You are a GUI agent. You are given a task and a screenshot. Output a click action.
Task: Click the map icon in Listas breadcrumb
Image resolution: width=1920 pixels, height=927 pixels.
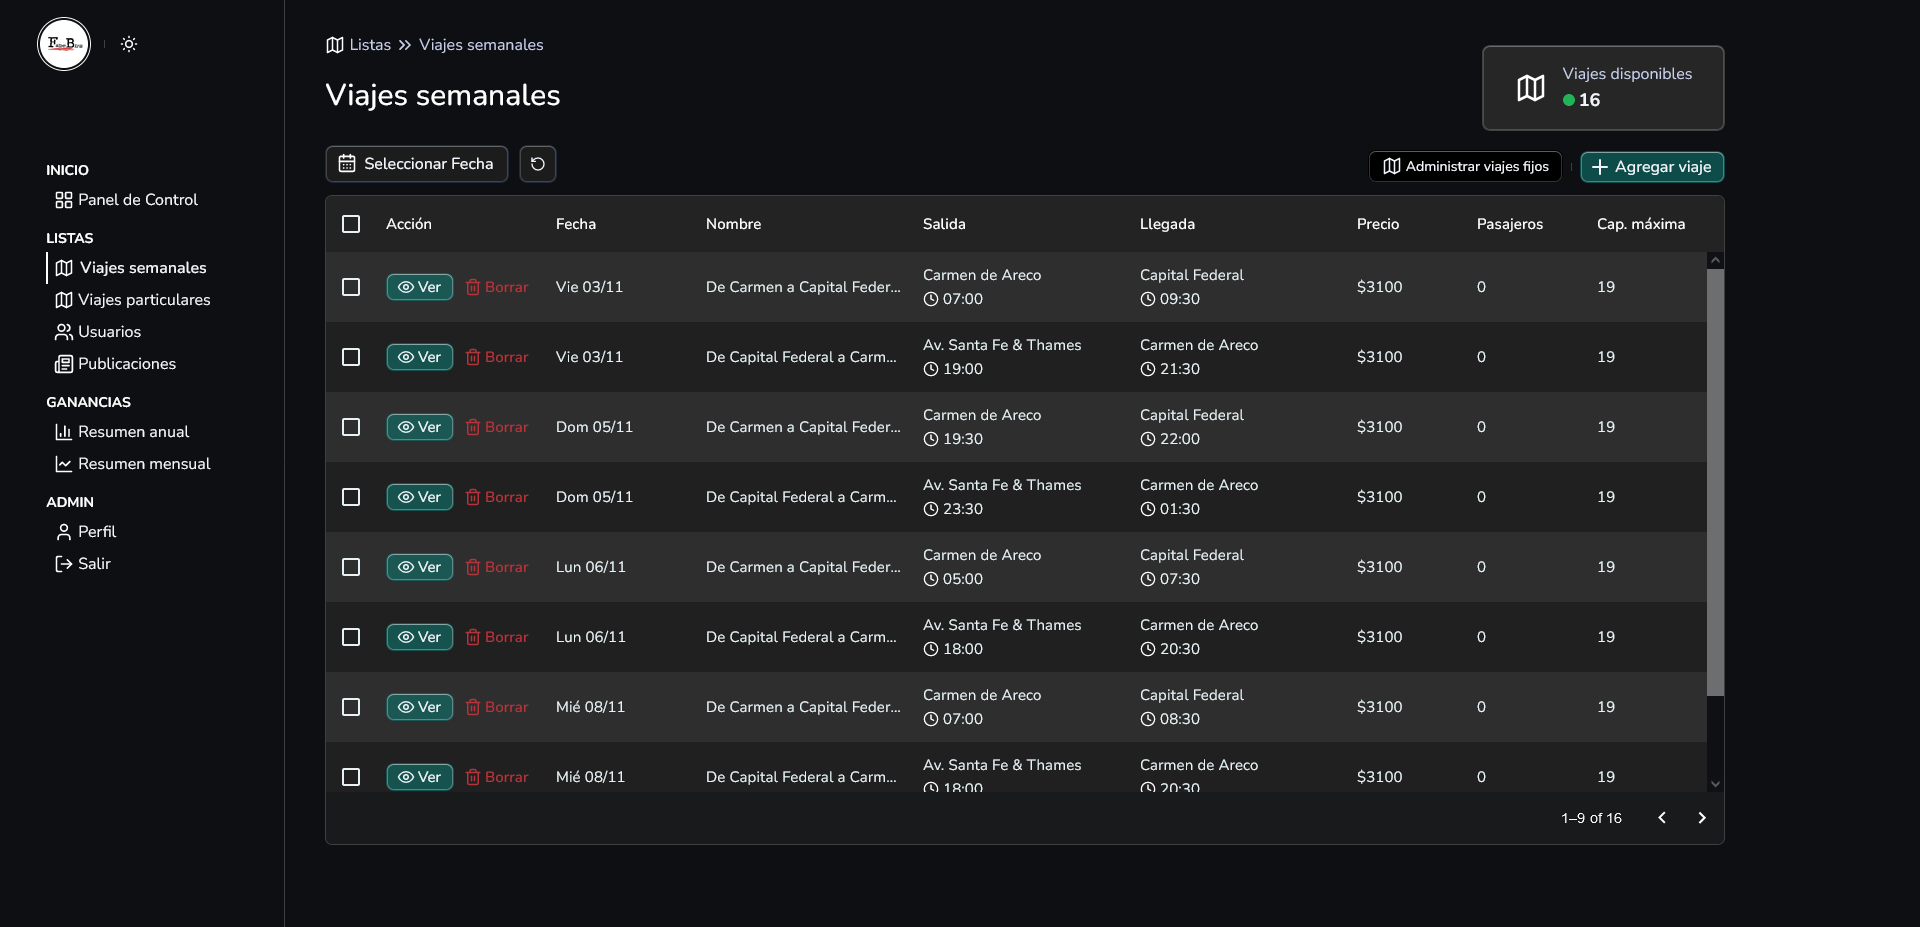(x=335, y=45)
